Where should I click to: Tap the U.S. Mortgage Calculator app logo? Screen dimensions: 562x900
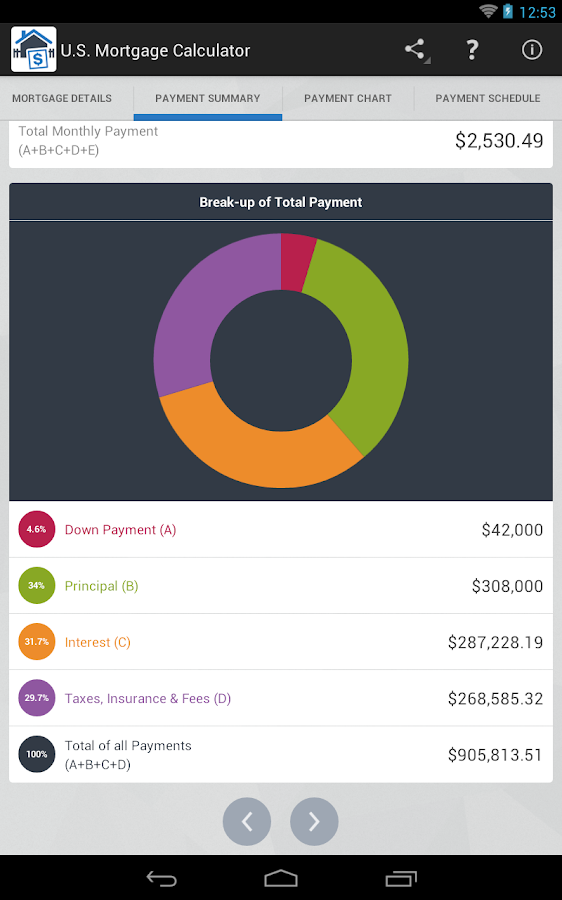[34, 50]
